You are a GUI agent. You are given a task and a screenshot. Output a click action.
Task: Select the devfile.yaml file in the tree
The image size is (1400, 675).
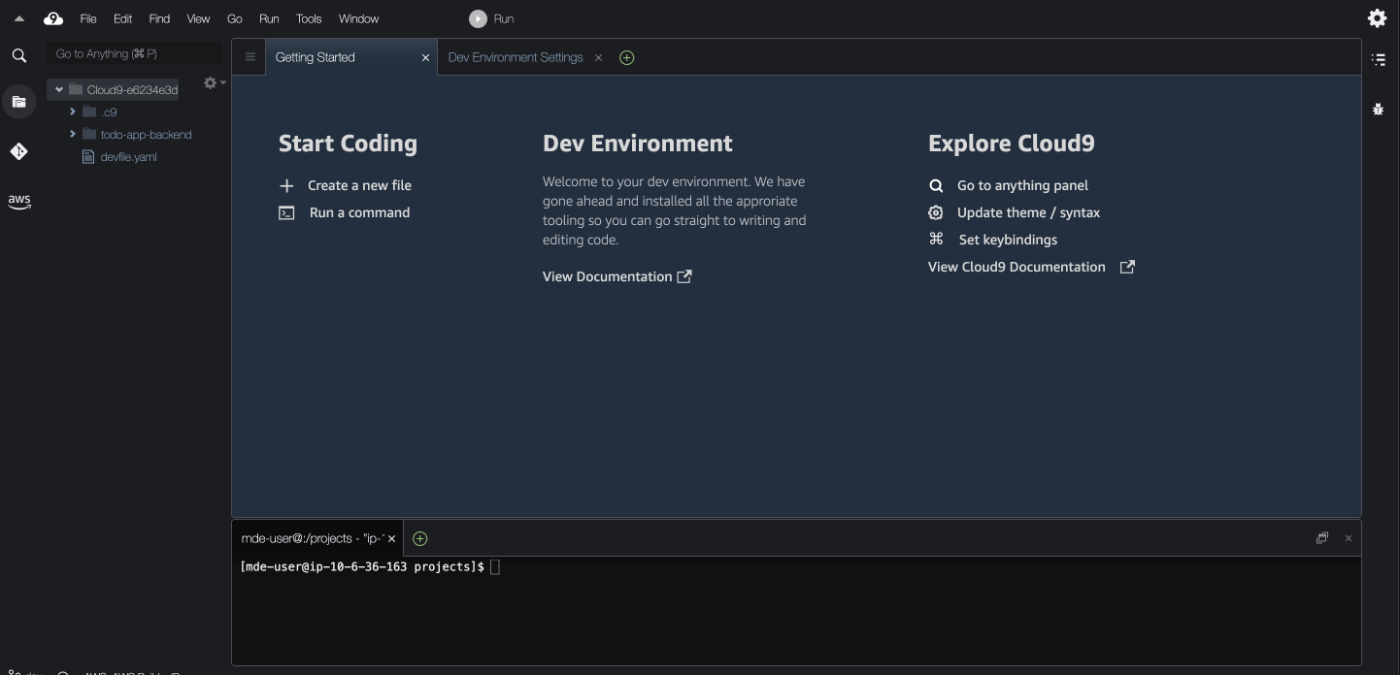click(x=128, y=157)
